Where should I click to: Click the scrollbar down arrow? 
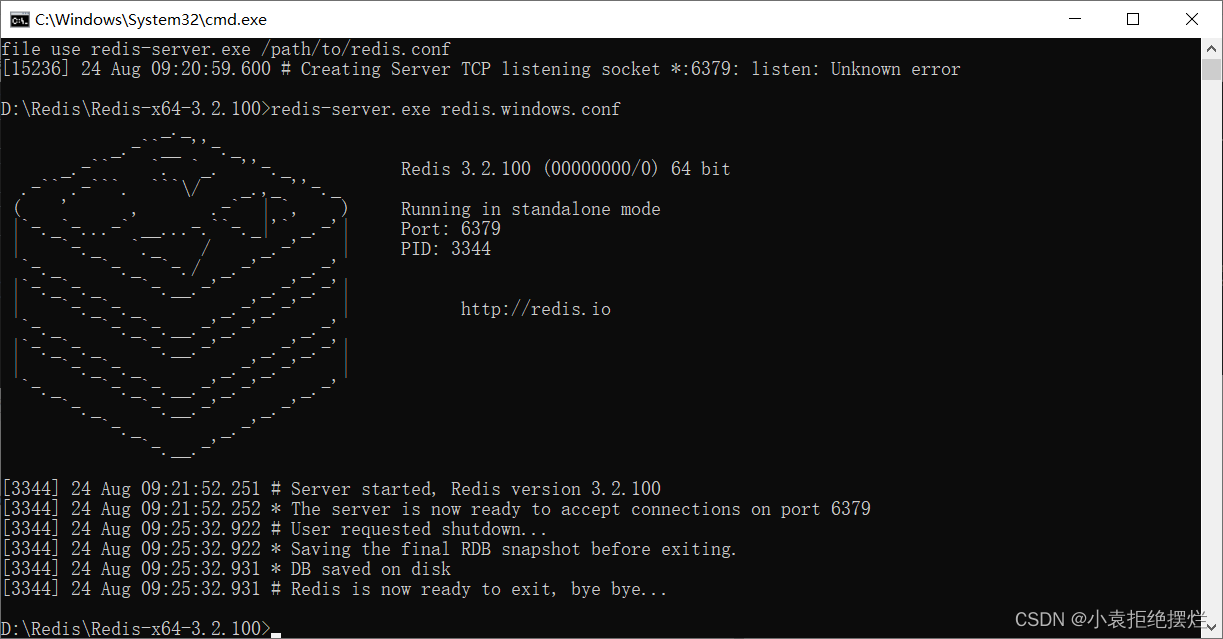[x=1211, y=628]
